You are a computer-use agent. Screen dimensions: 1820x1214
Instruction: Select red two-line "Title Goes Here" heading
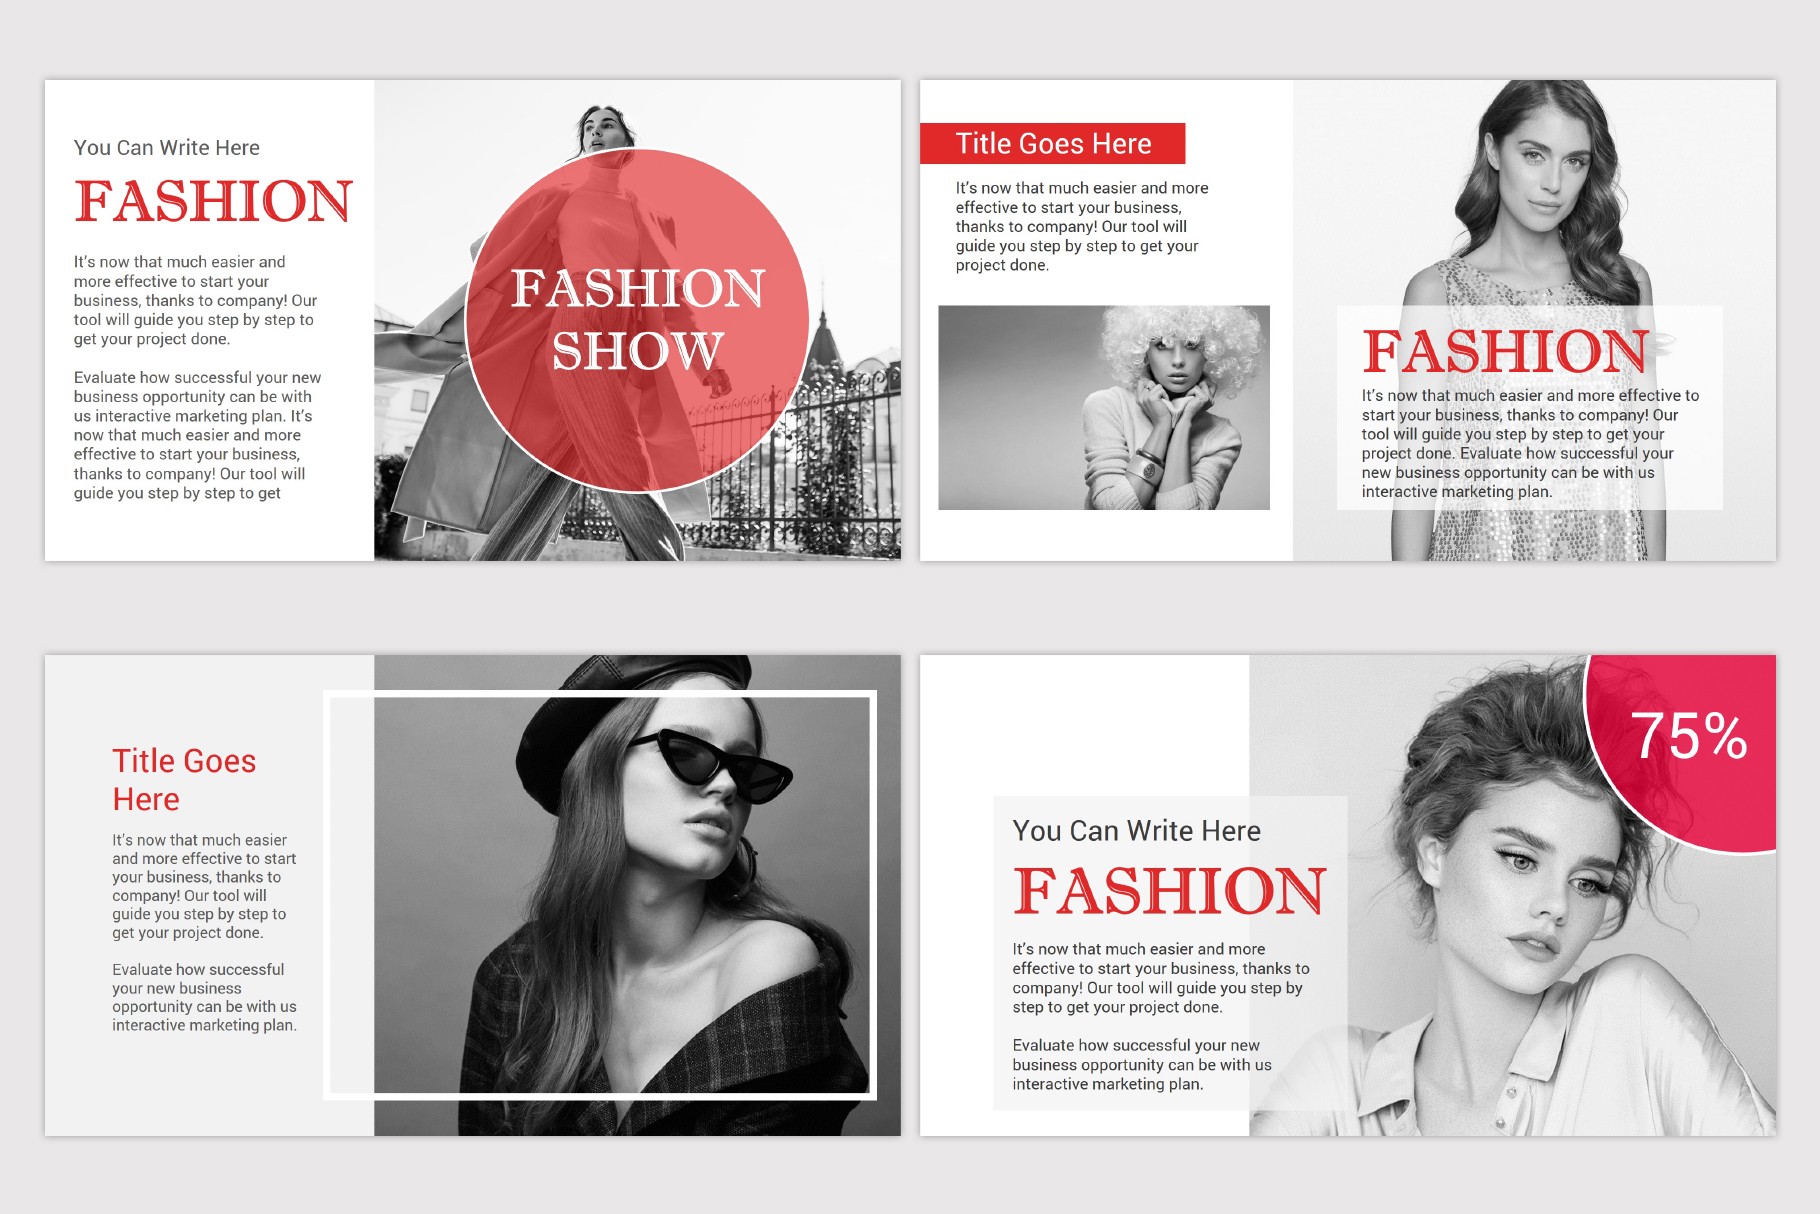[184, 780]
